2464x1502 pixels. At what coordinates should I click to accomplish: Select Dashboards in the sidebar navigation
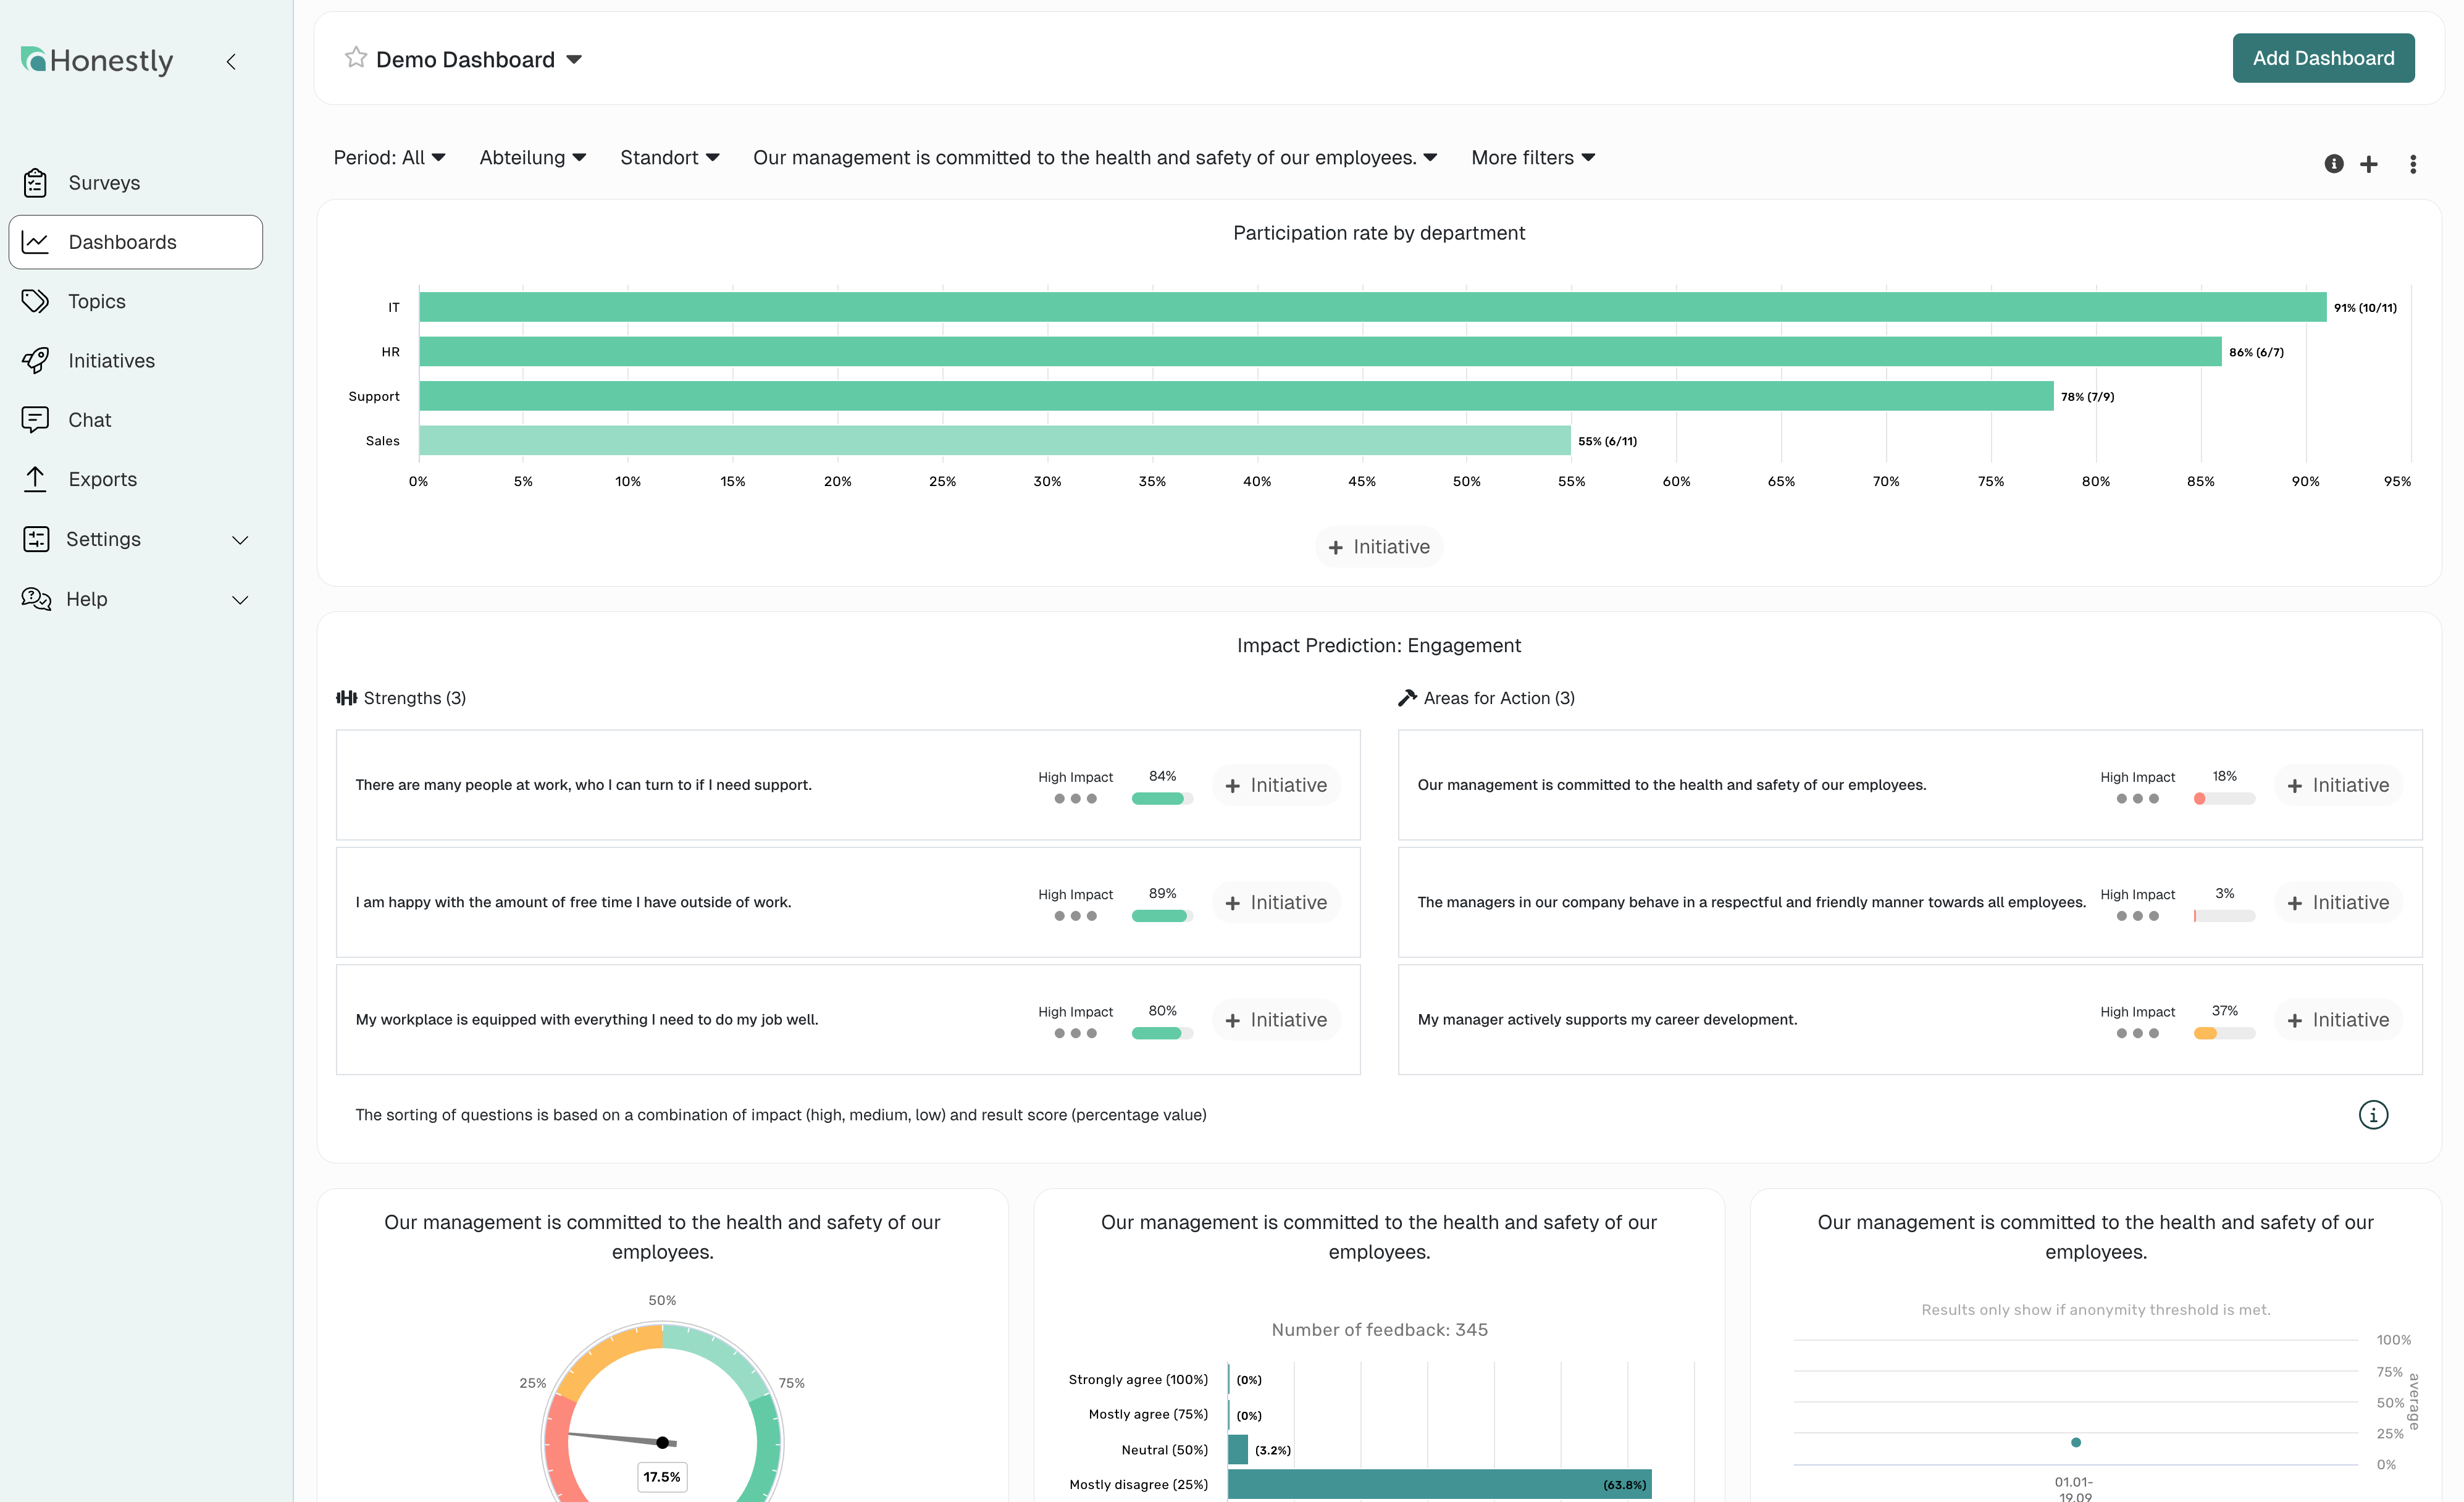[x=121, y=241]
